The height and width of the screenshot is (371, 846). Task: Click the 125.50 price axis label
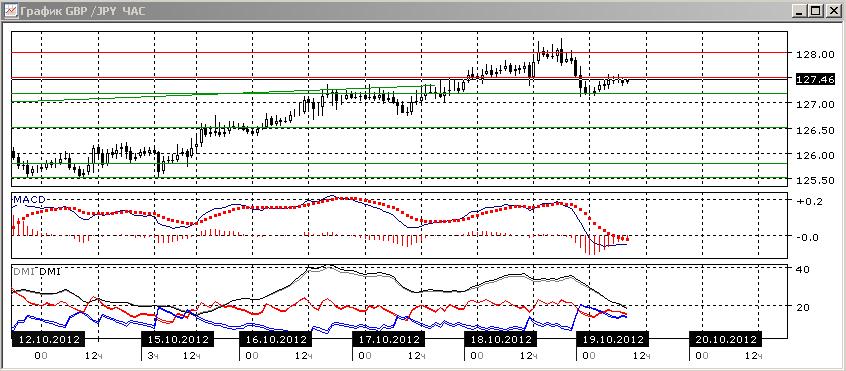pos(815,180)
